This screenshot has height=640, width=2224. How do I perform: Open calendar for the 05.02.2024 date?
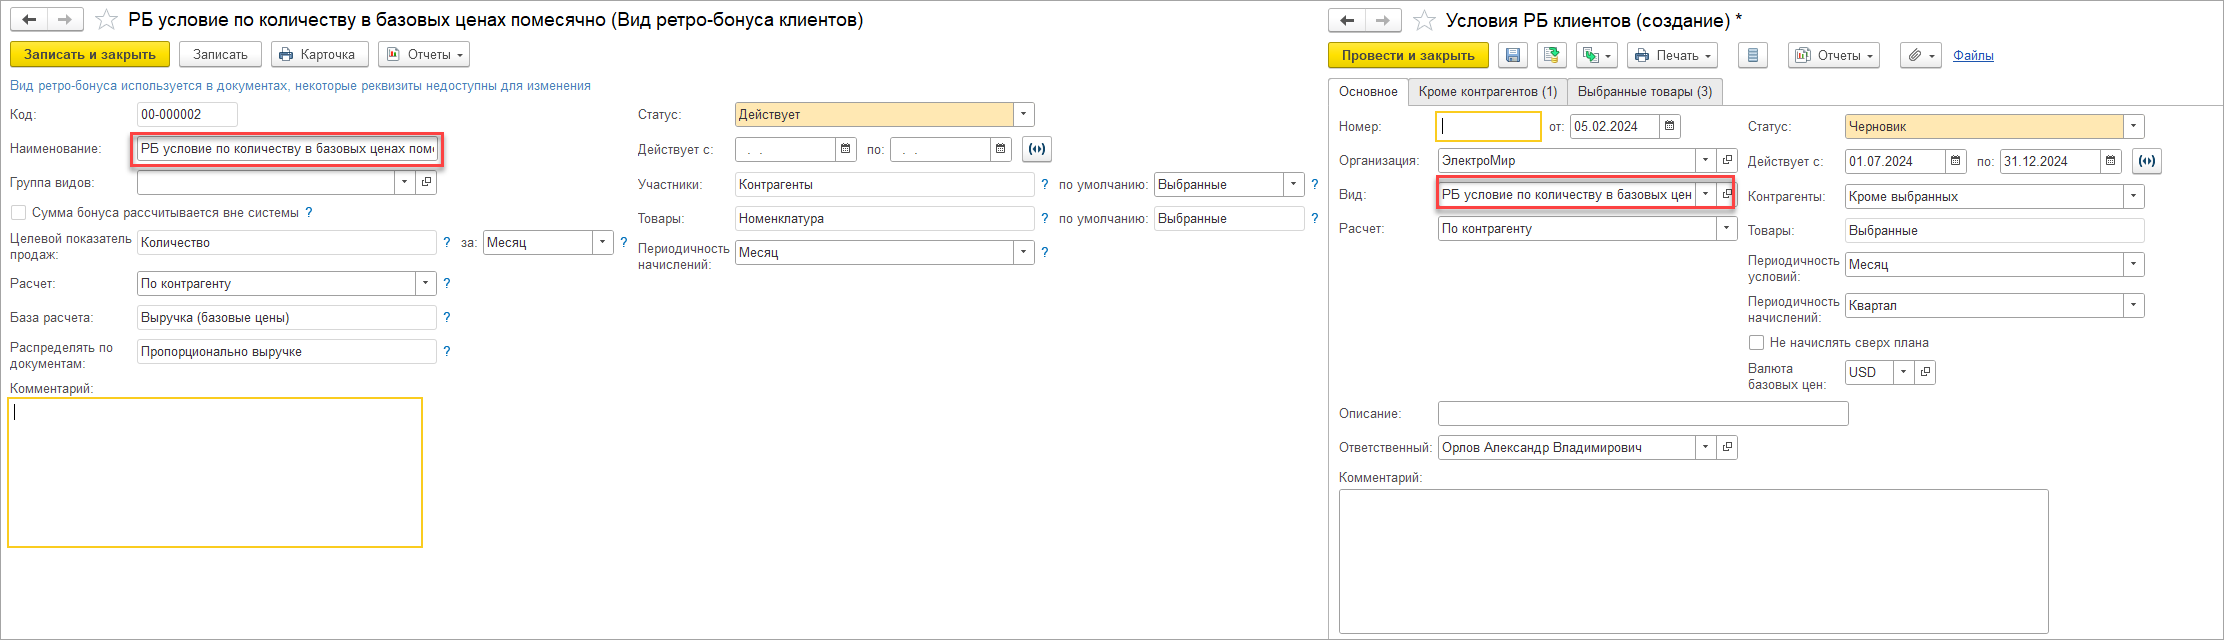click(x=1669, y=127)
